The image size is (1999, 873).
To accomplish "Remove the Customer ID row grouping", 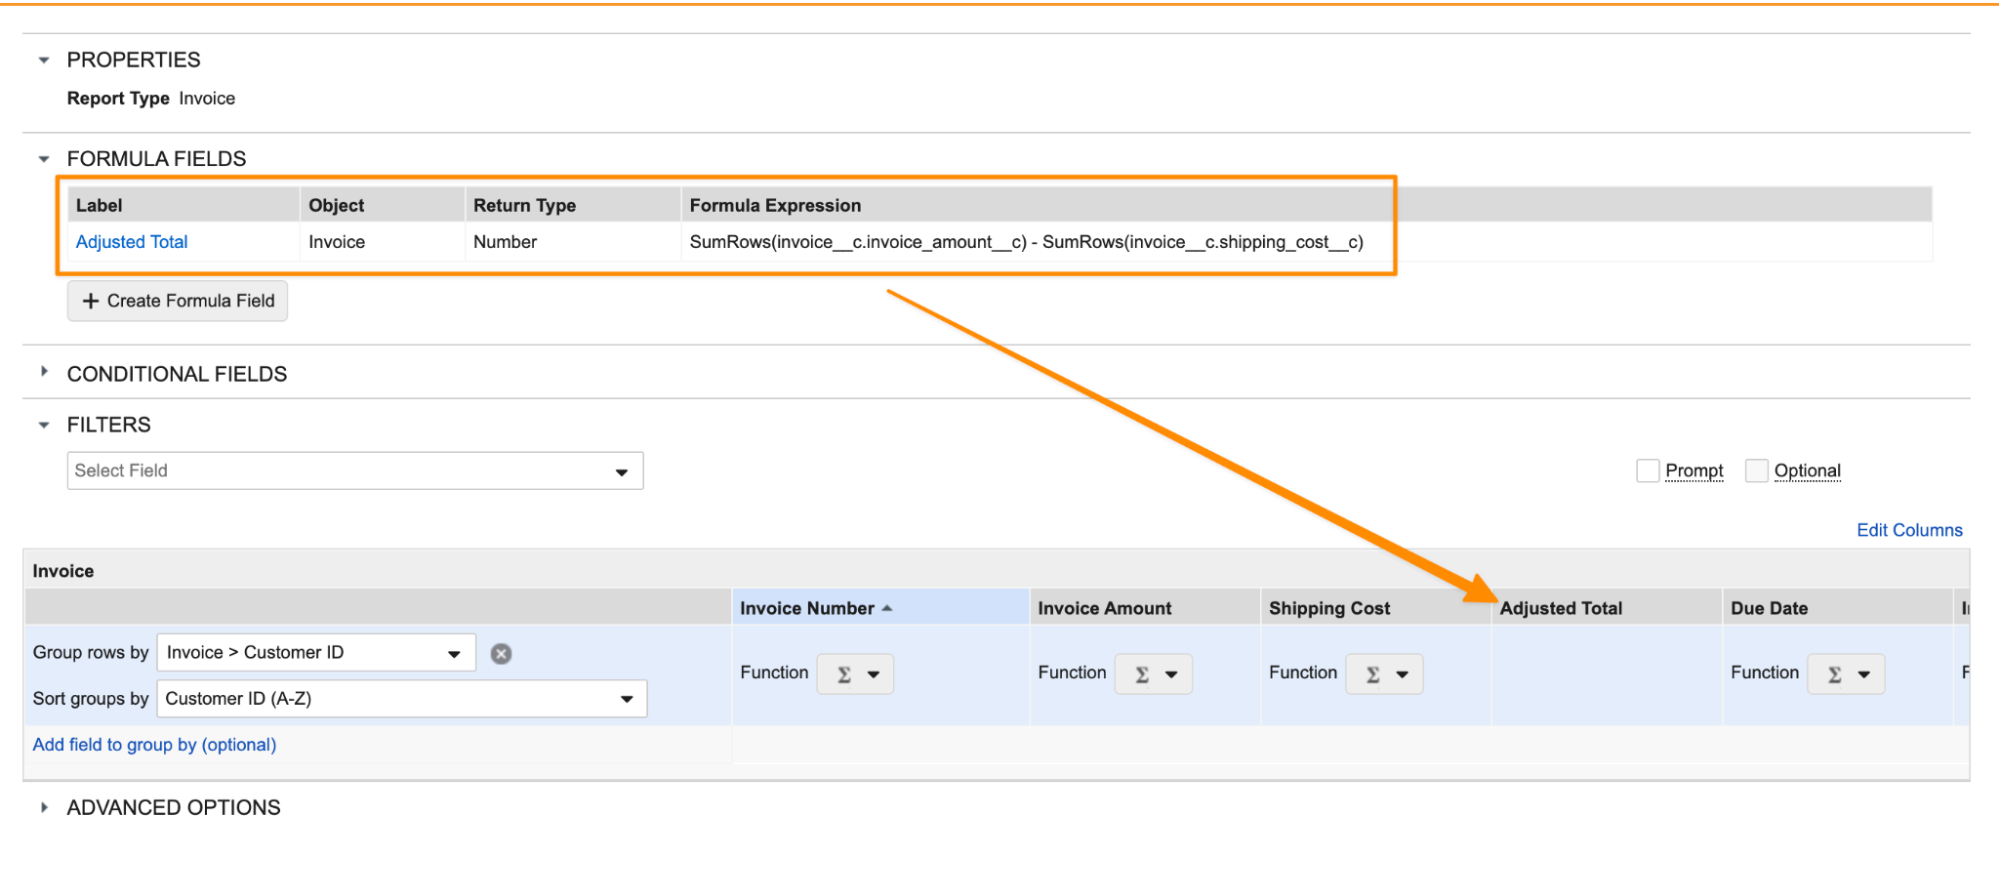I will tap(501, 654).
